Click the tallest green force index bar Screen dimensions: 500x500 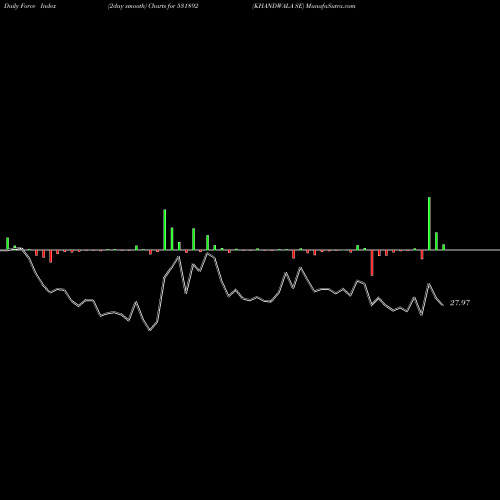[x=429, y=223]
